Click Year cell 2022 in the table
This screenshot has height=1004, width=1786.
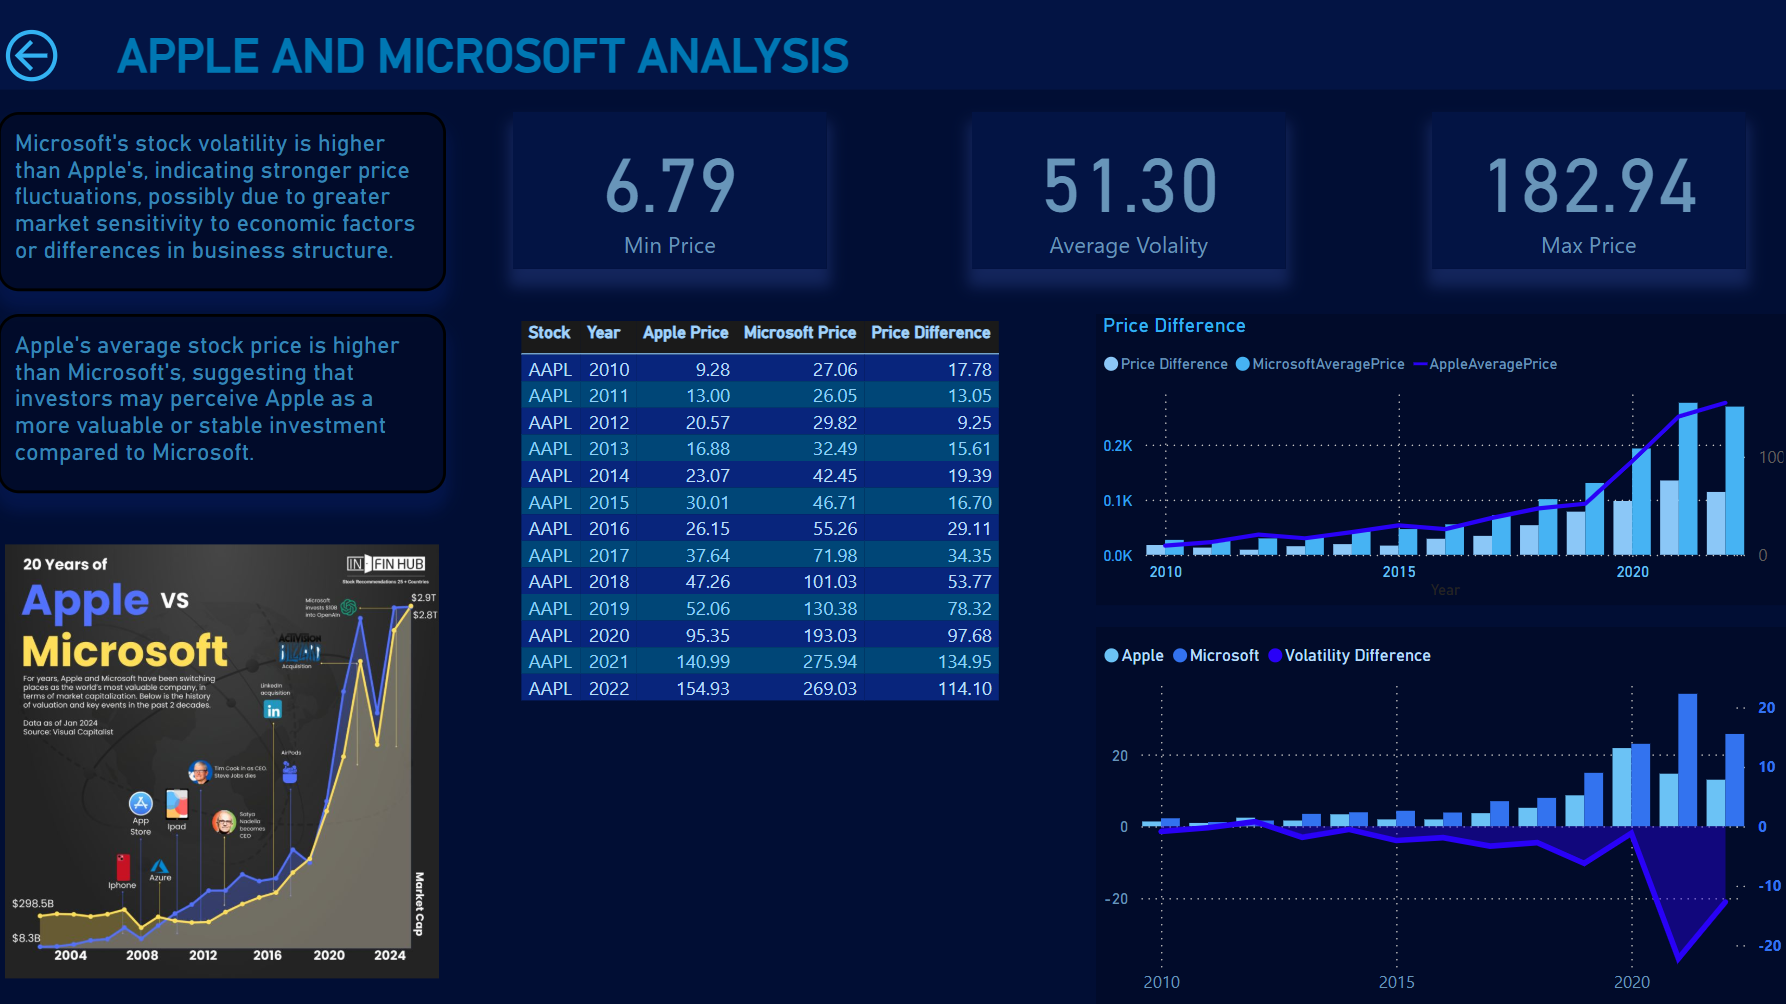tap(609, 689)
